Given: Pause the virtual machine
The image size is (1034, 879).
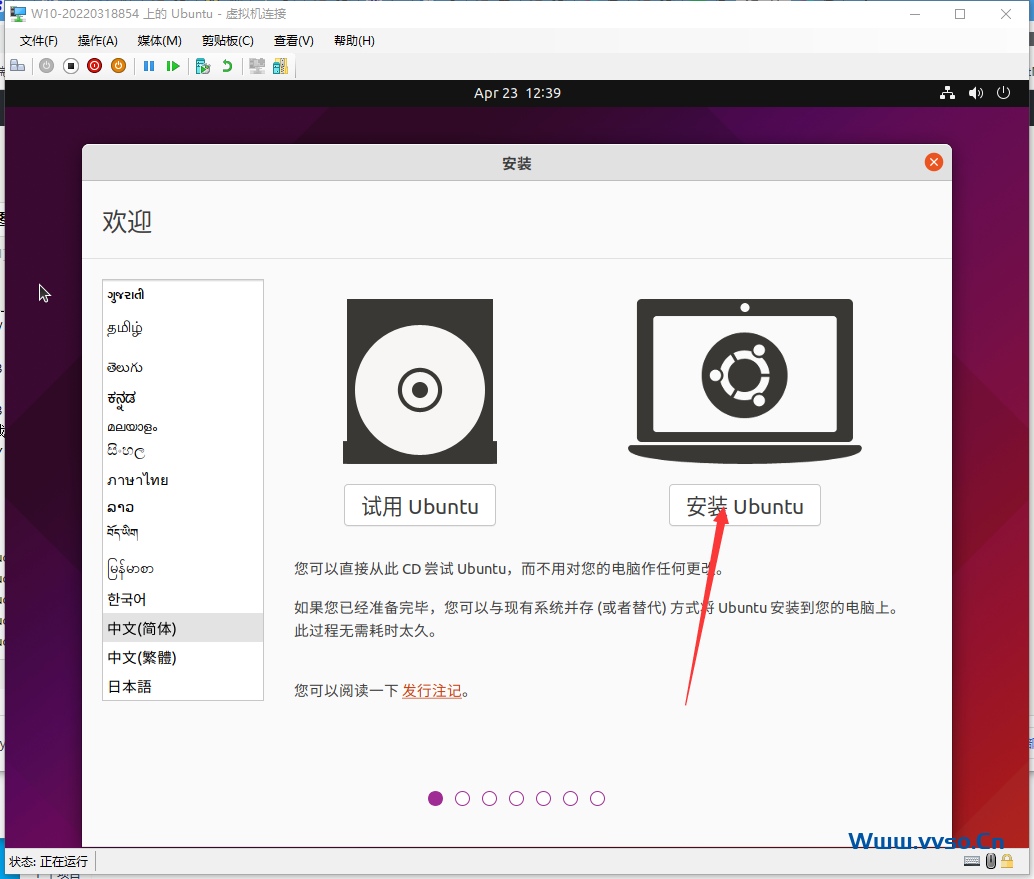Looking at the screenshot, I should [148, 65].
